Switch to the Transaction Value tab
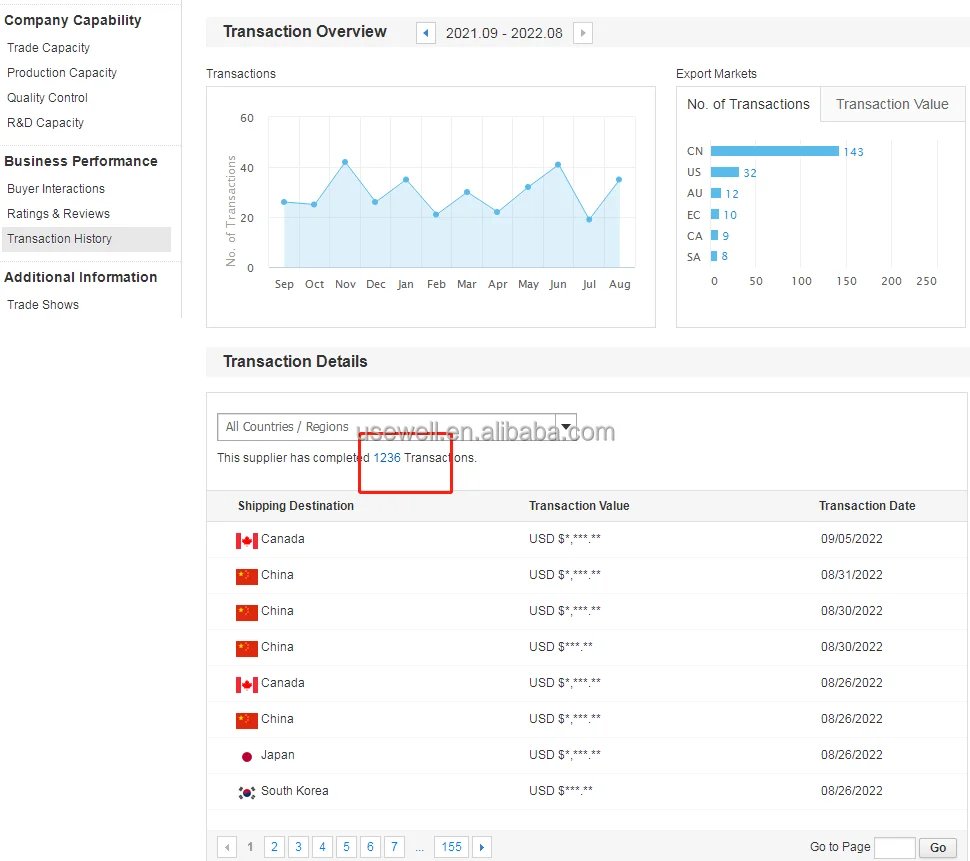Viewport: 970px width, 861px height. pyautogui.click(x=892, y=104)
